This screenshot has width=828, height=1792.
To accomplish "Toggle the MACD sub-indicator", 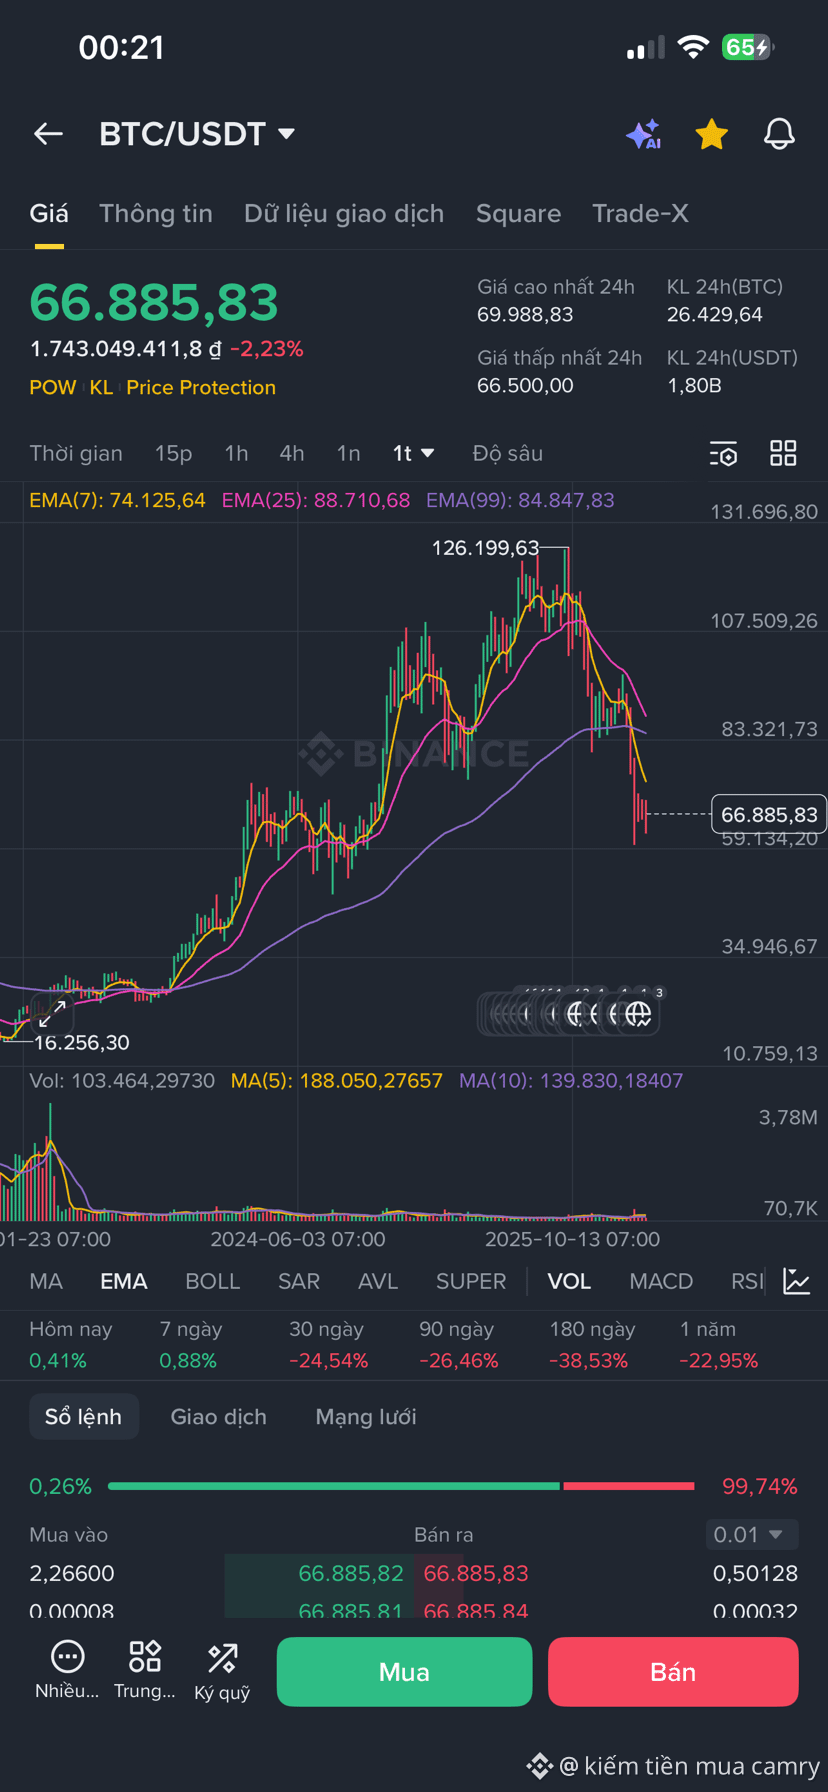I will [x=661, y=1281].
